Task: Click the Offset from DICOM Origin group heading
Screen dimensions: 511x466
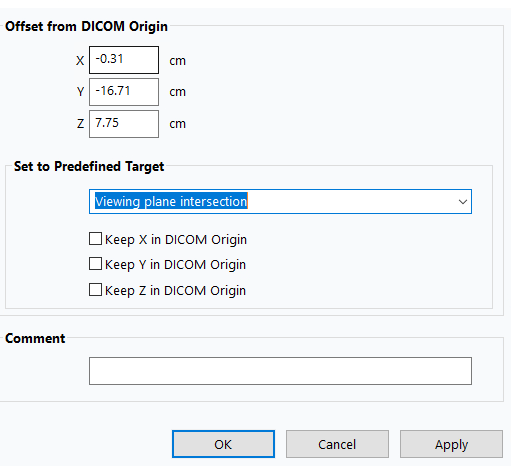Action: pos(86,26)
